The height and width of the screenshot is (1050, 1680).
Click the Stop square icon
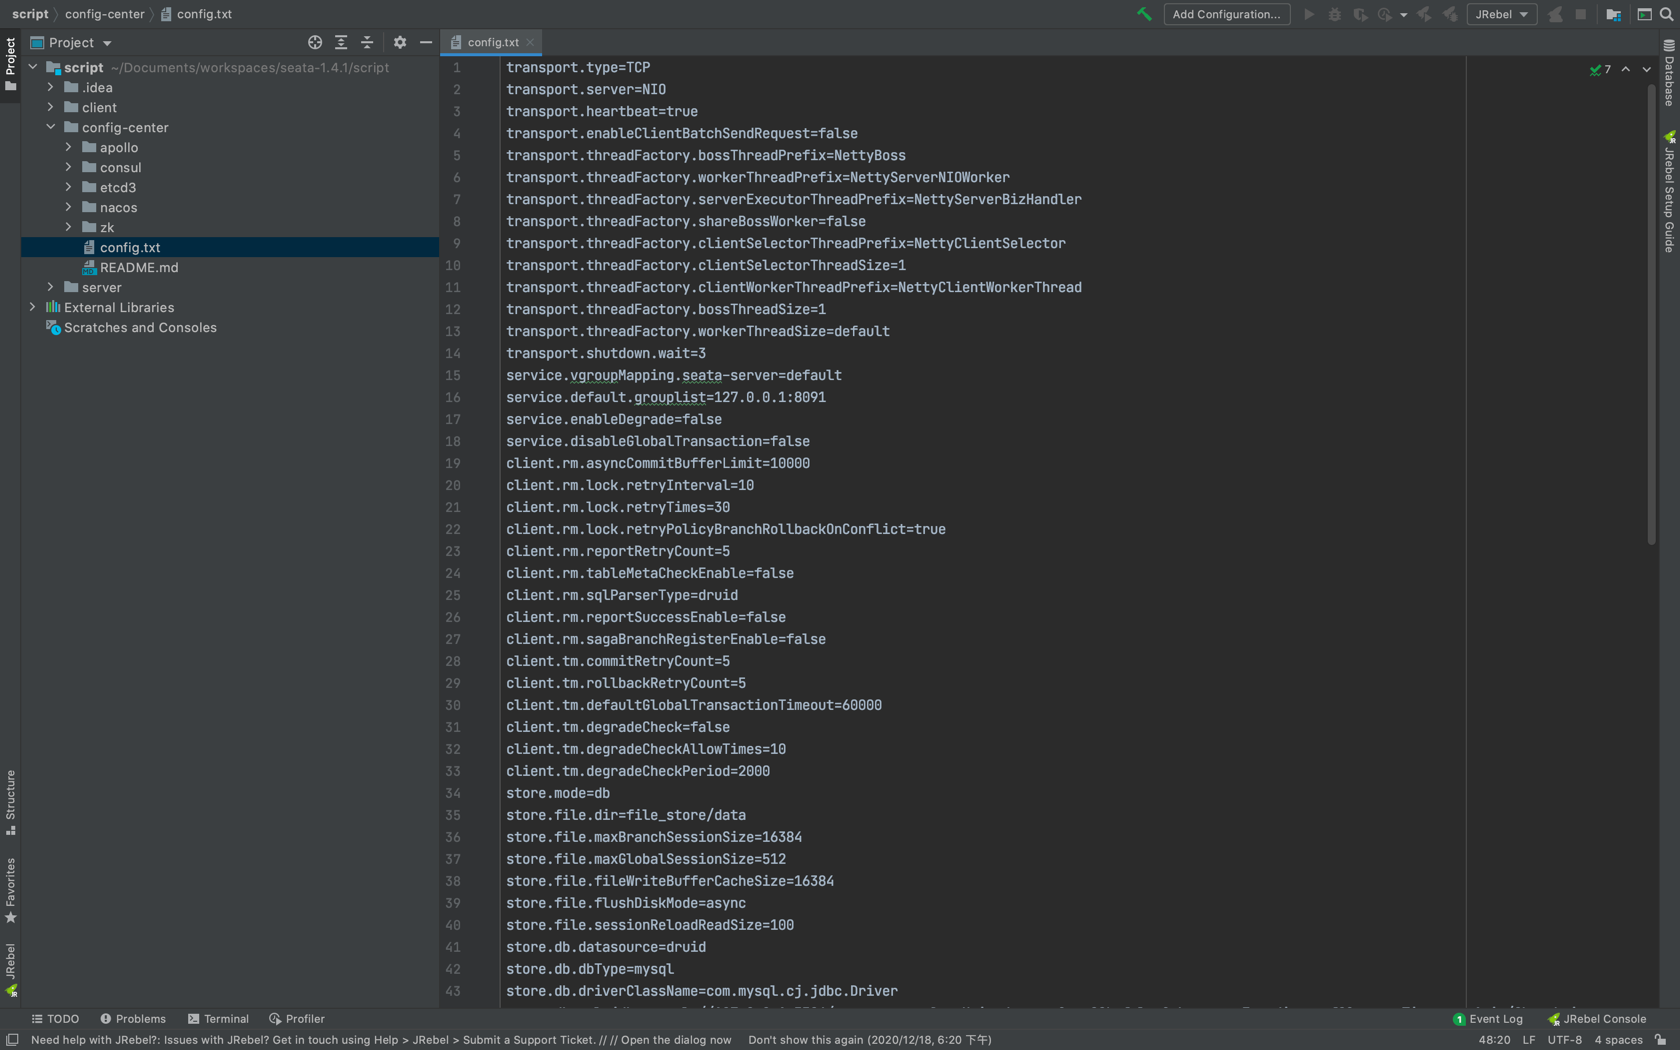tap(1580, 14)
